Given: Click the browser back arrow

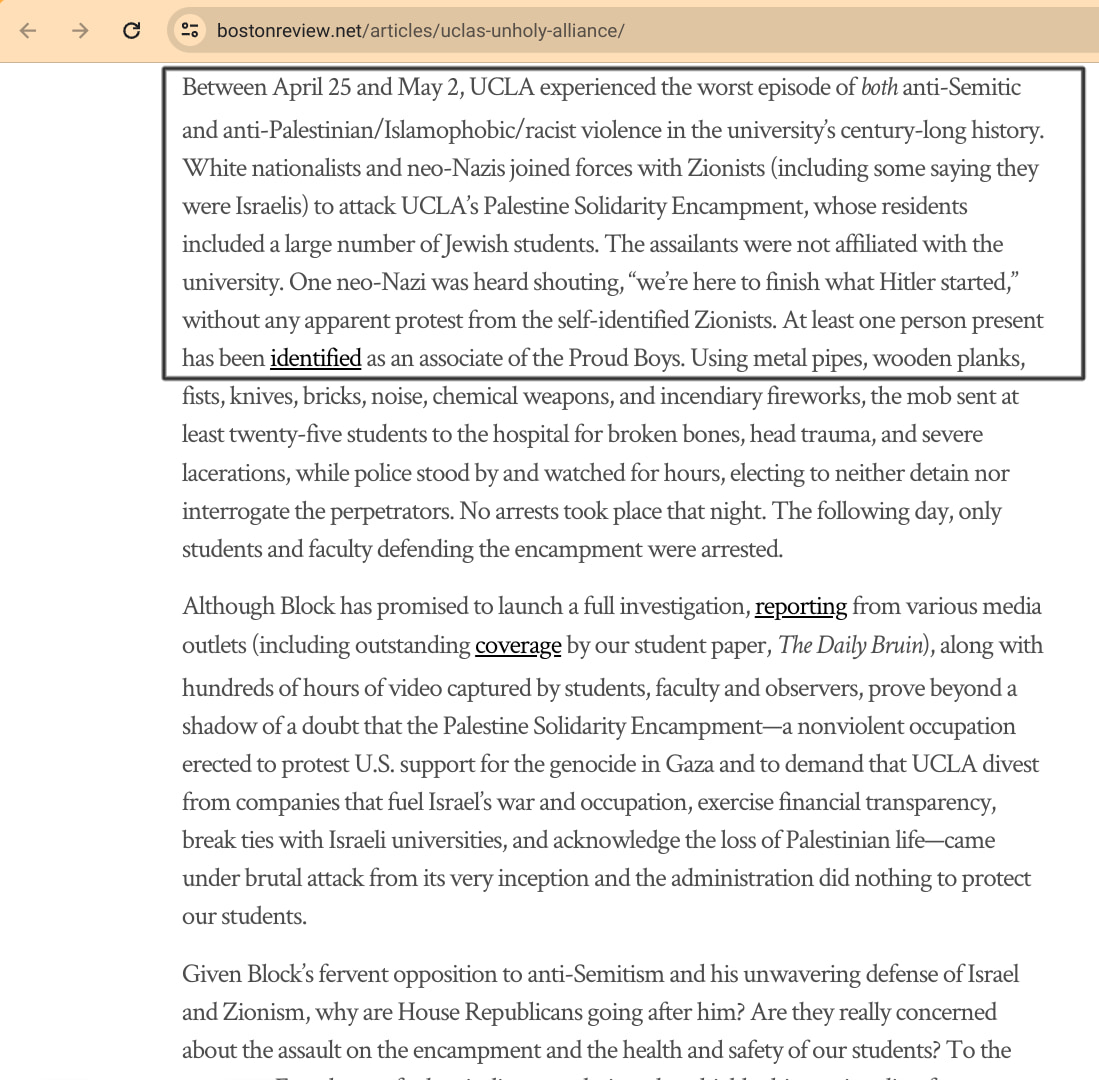Looking at the screenshot, I should 28,31.
